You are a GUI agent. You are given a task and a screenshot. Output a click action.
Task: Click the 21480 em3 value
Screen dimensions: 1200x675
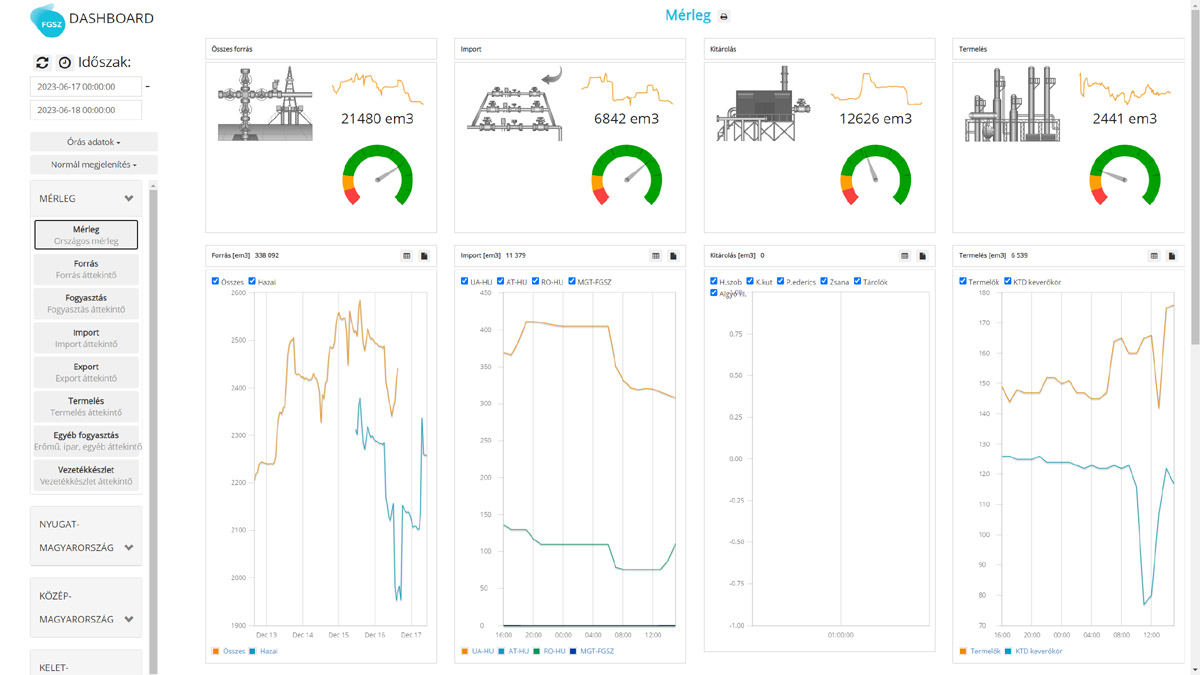[x=377, y=118]
